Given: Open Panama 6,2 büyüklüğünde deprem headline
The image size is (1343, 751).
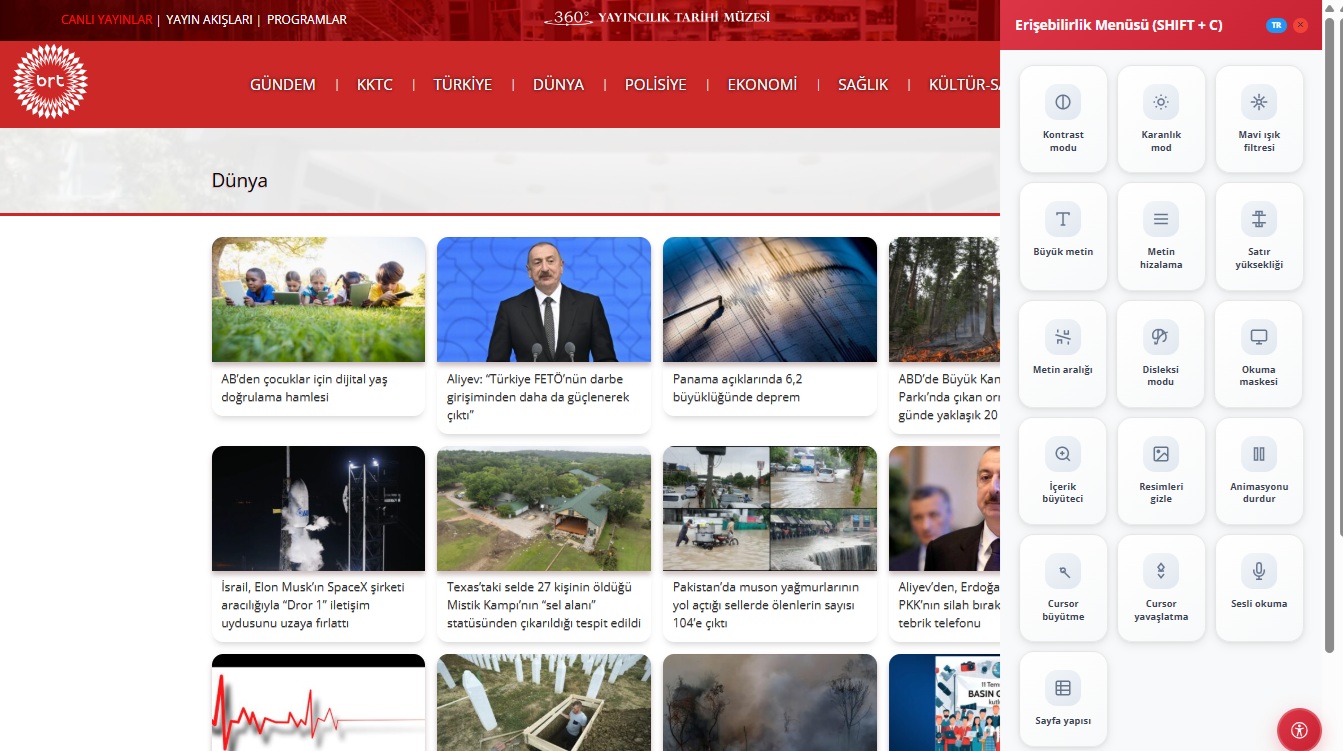Looking at the screenshot, I should point(737,388).
